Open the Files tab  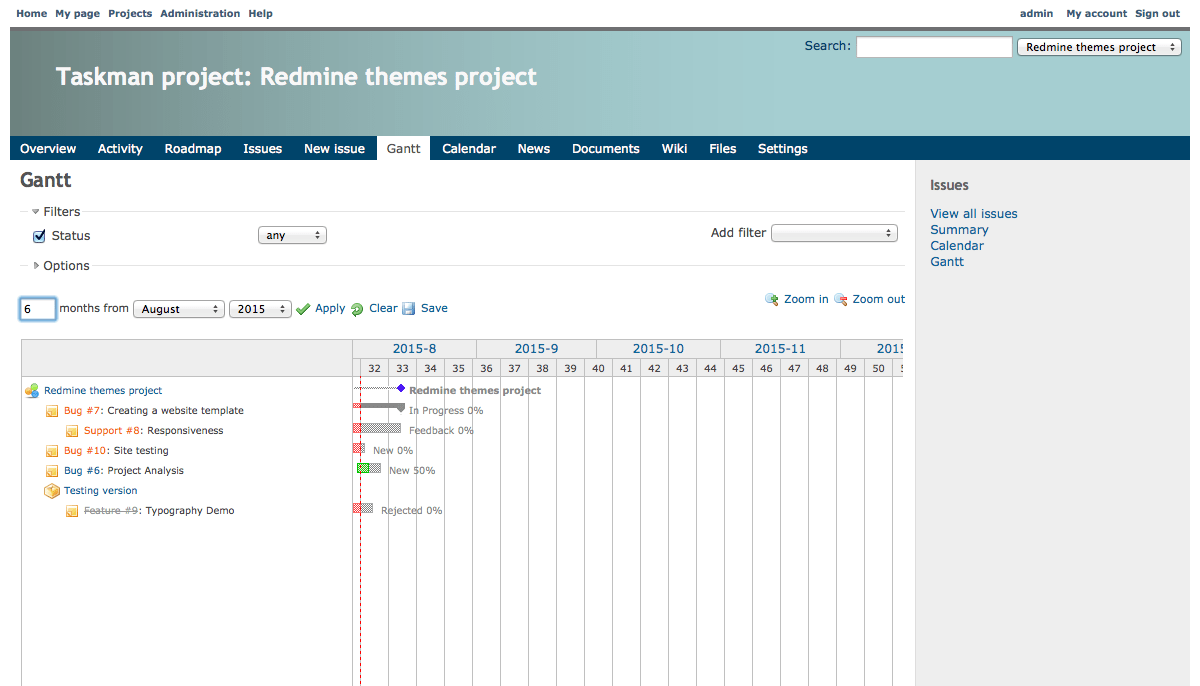723,148
